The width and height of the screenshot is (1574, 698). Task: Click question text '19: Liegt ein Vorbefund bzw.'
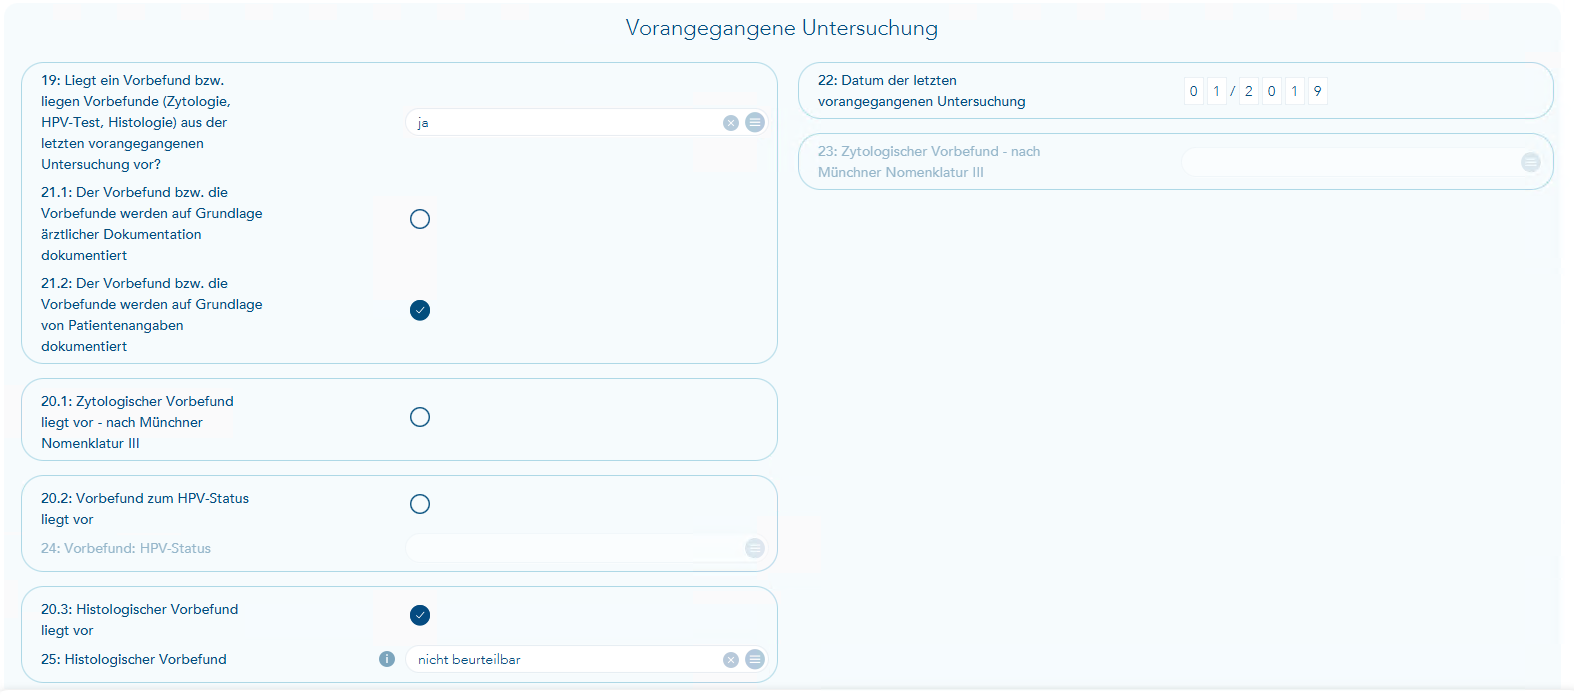tap(132, 80)
